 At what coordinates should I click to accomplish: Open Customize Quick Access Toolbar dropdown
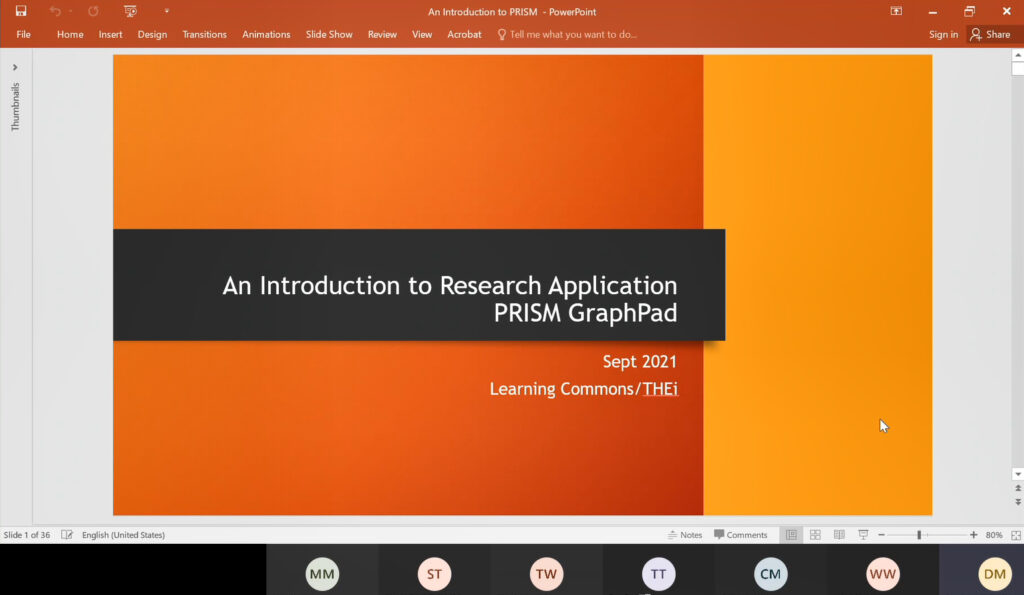point(167,11)
